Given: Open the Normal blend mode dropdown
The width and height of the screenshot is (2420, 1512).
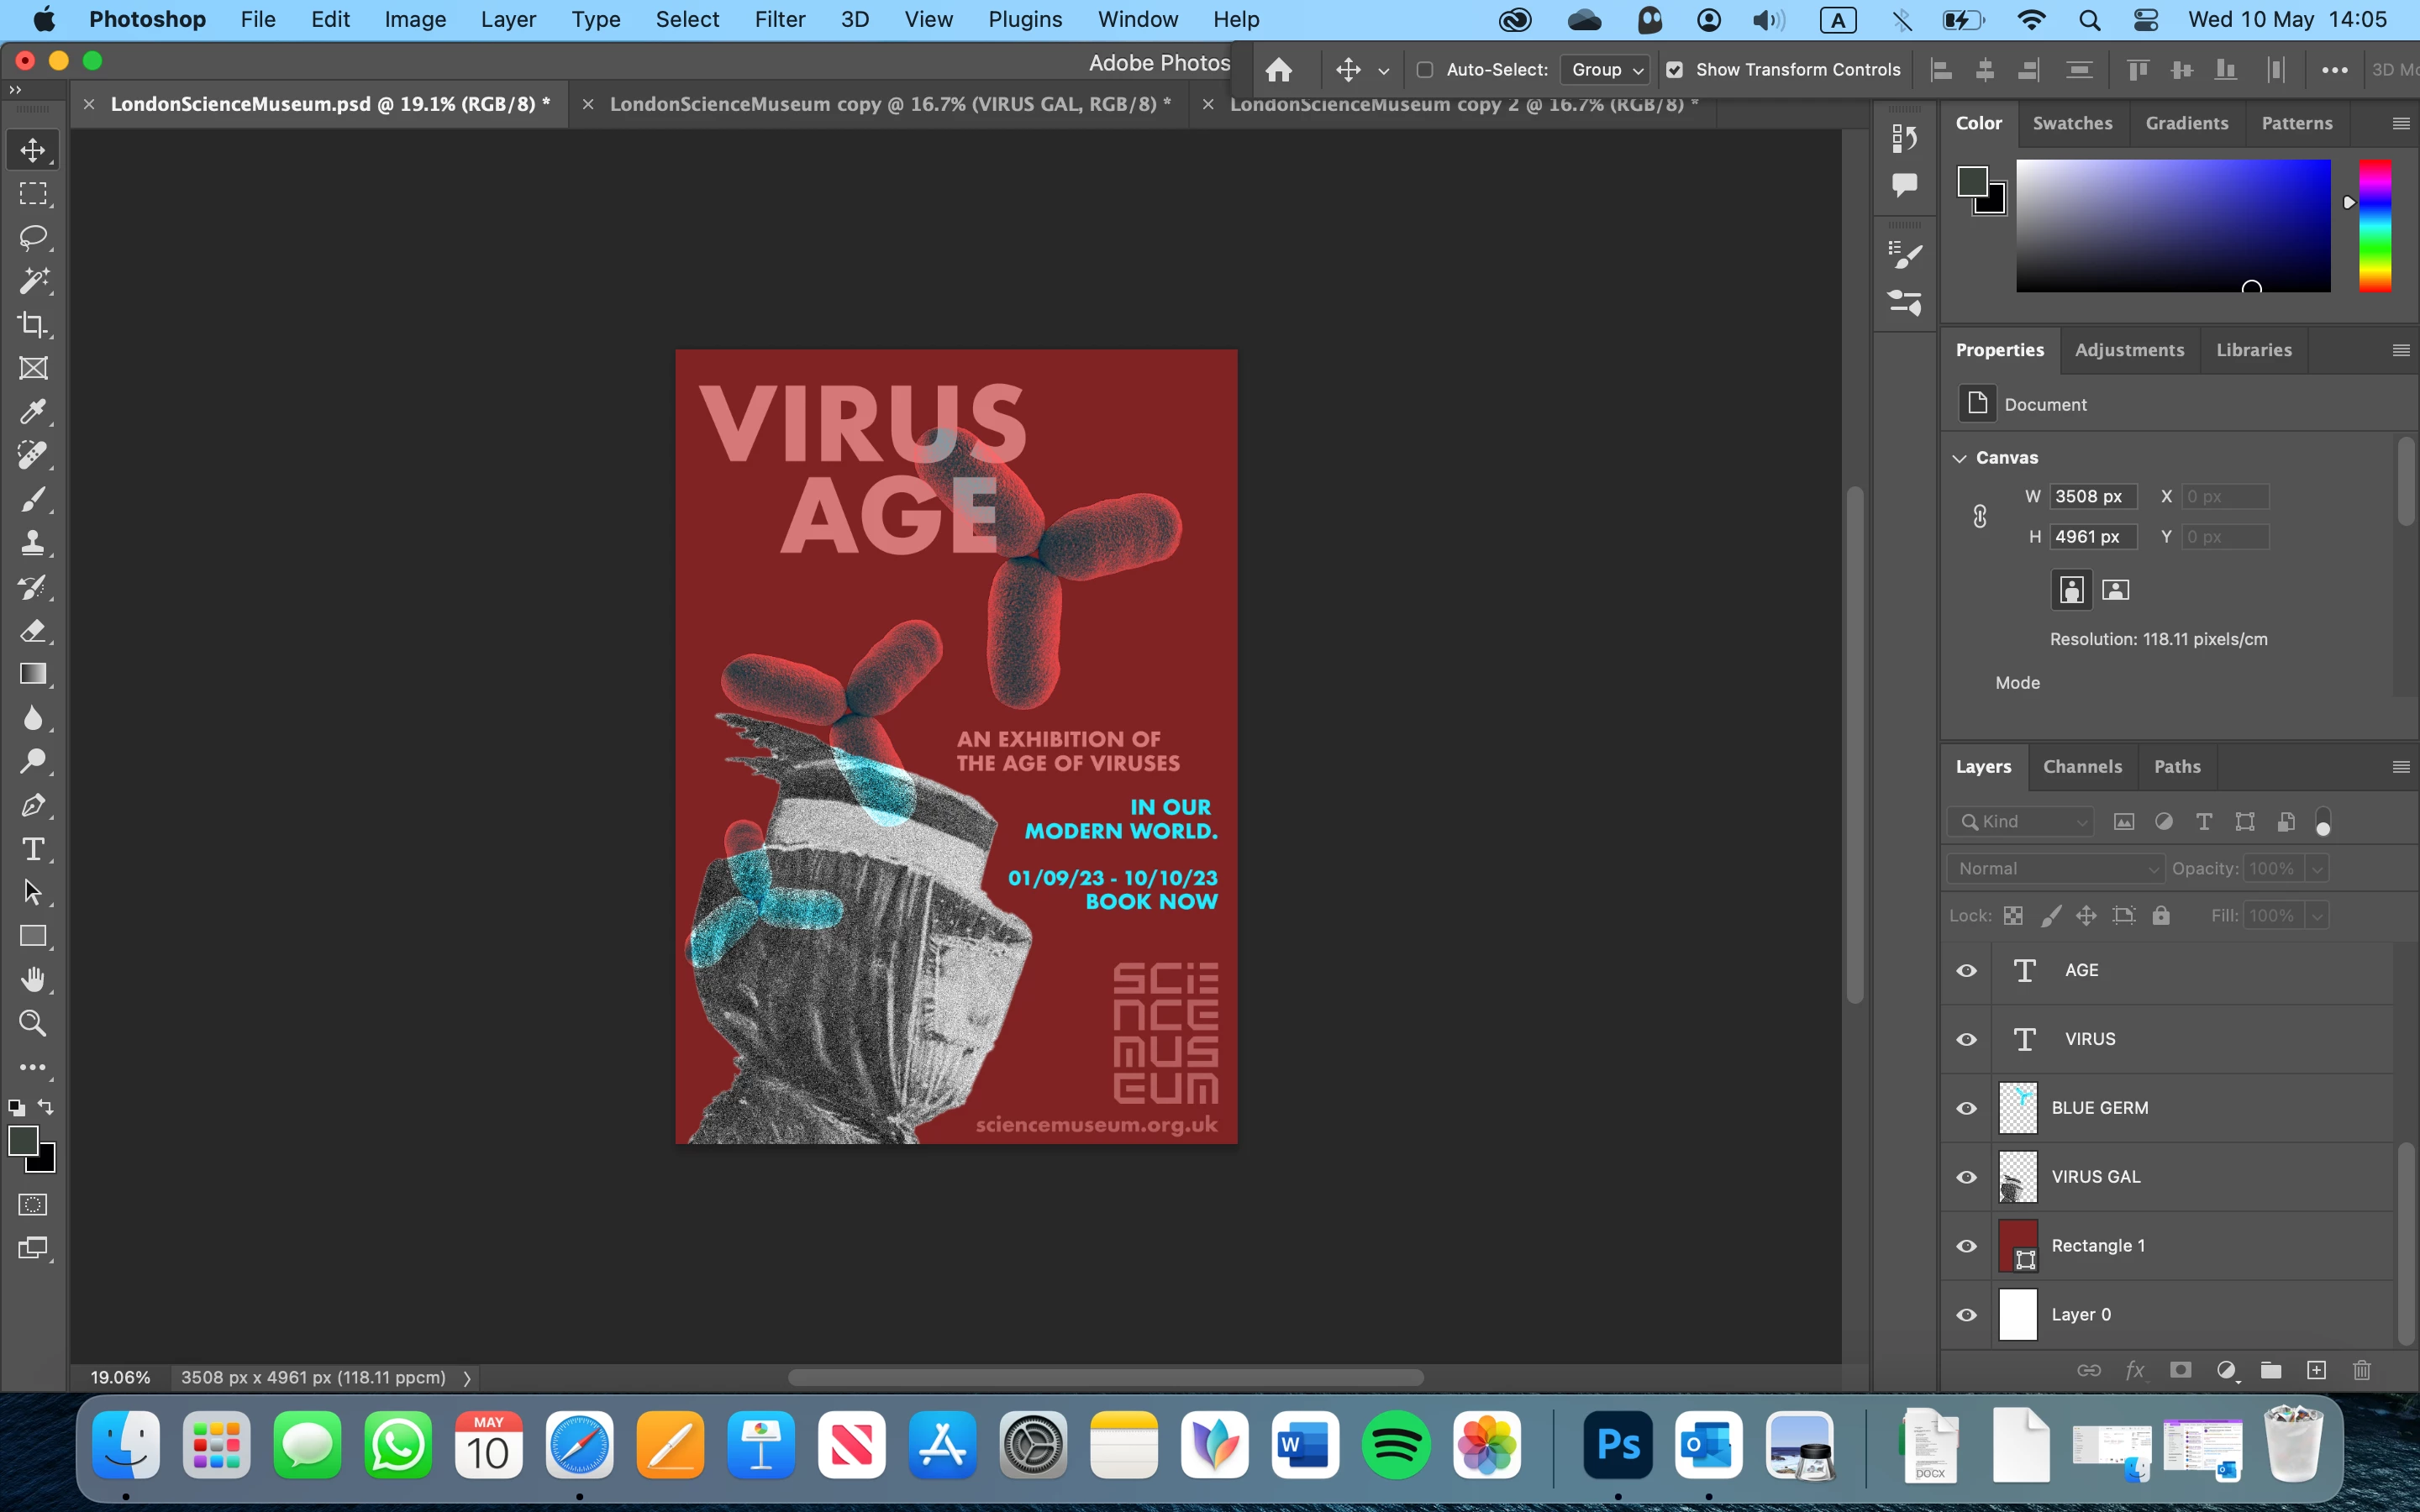Looking at the screenshot, I should (x=2055, y=868).
